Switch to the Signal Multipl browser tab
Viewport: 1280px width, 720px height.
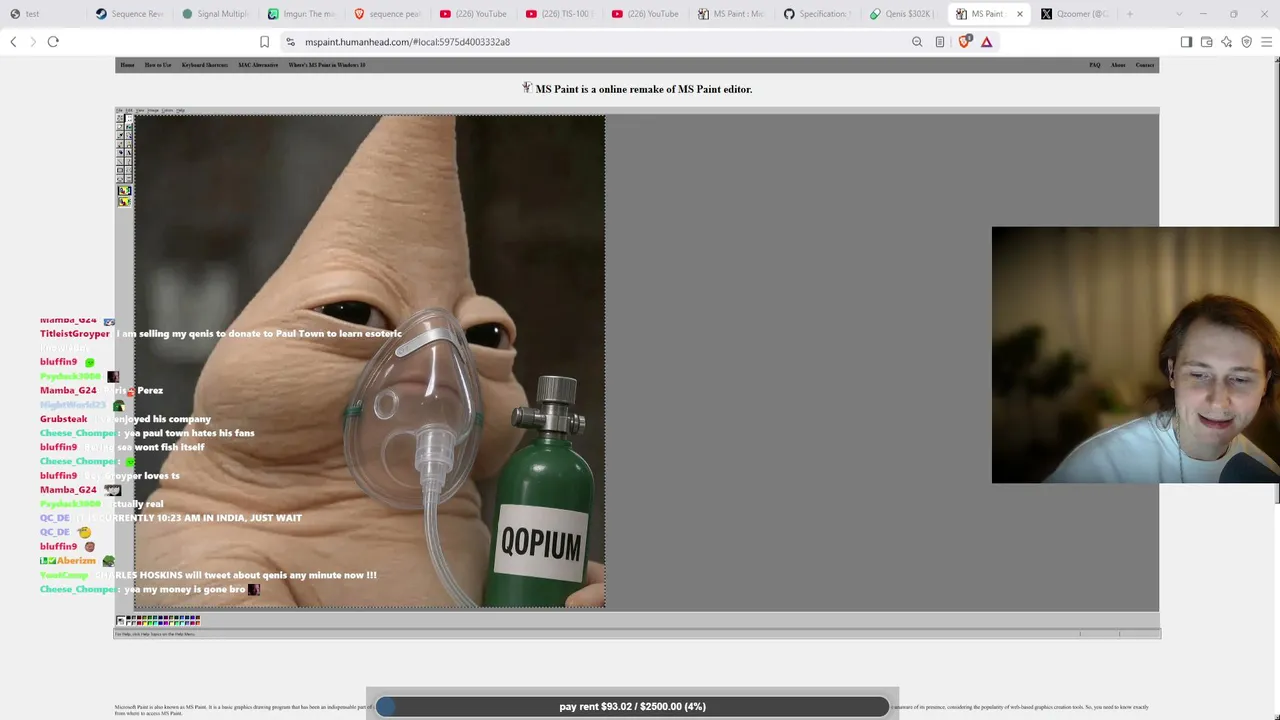pos(216,14)
